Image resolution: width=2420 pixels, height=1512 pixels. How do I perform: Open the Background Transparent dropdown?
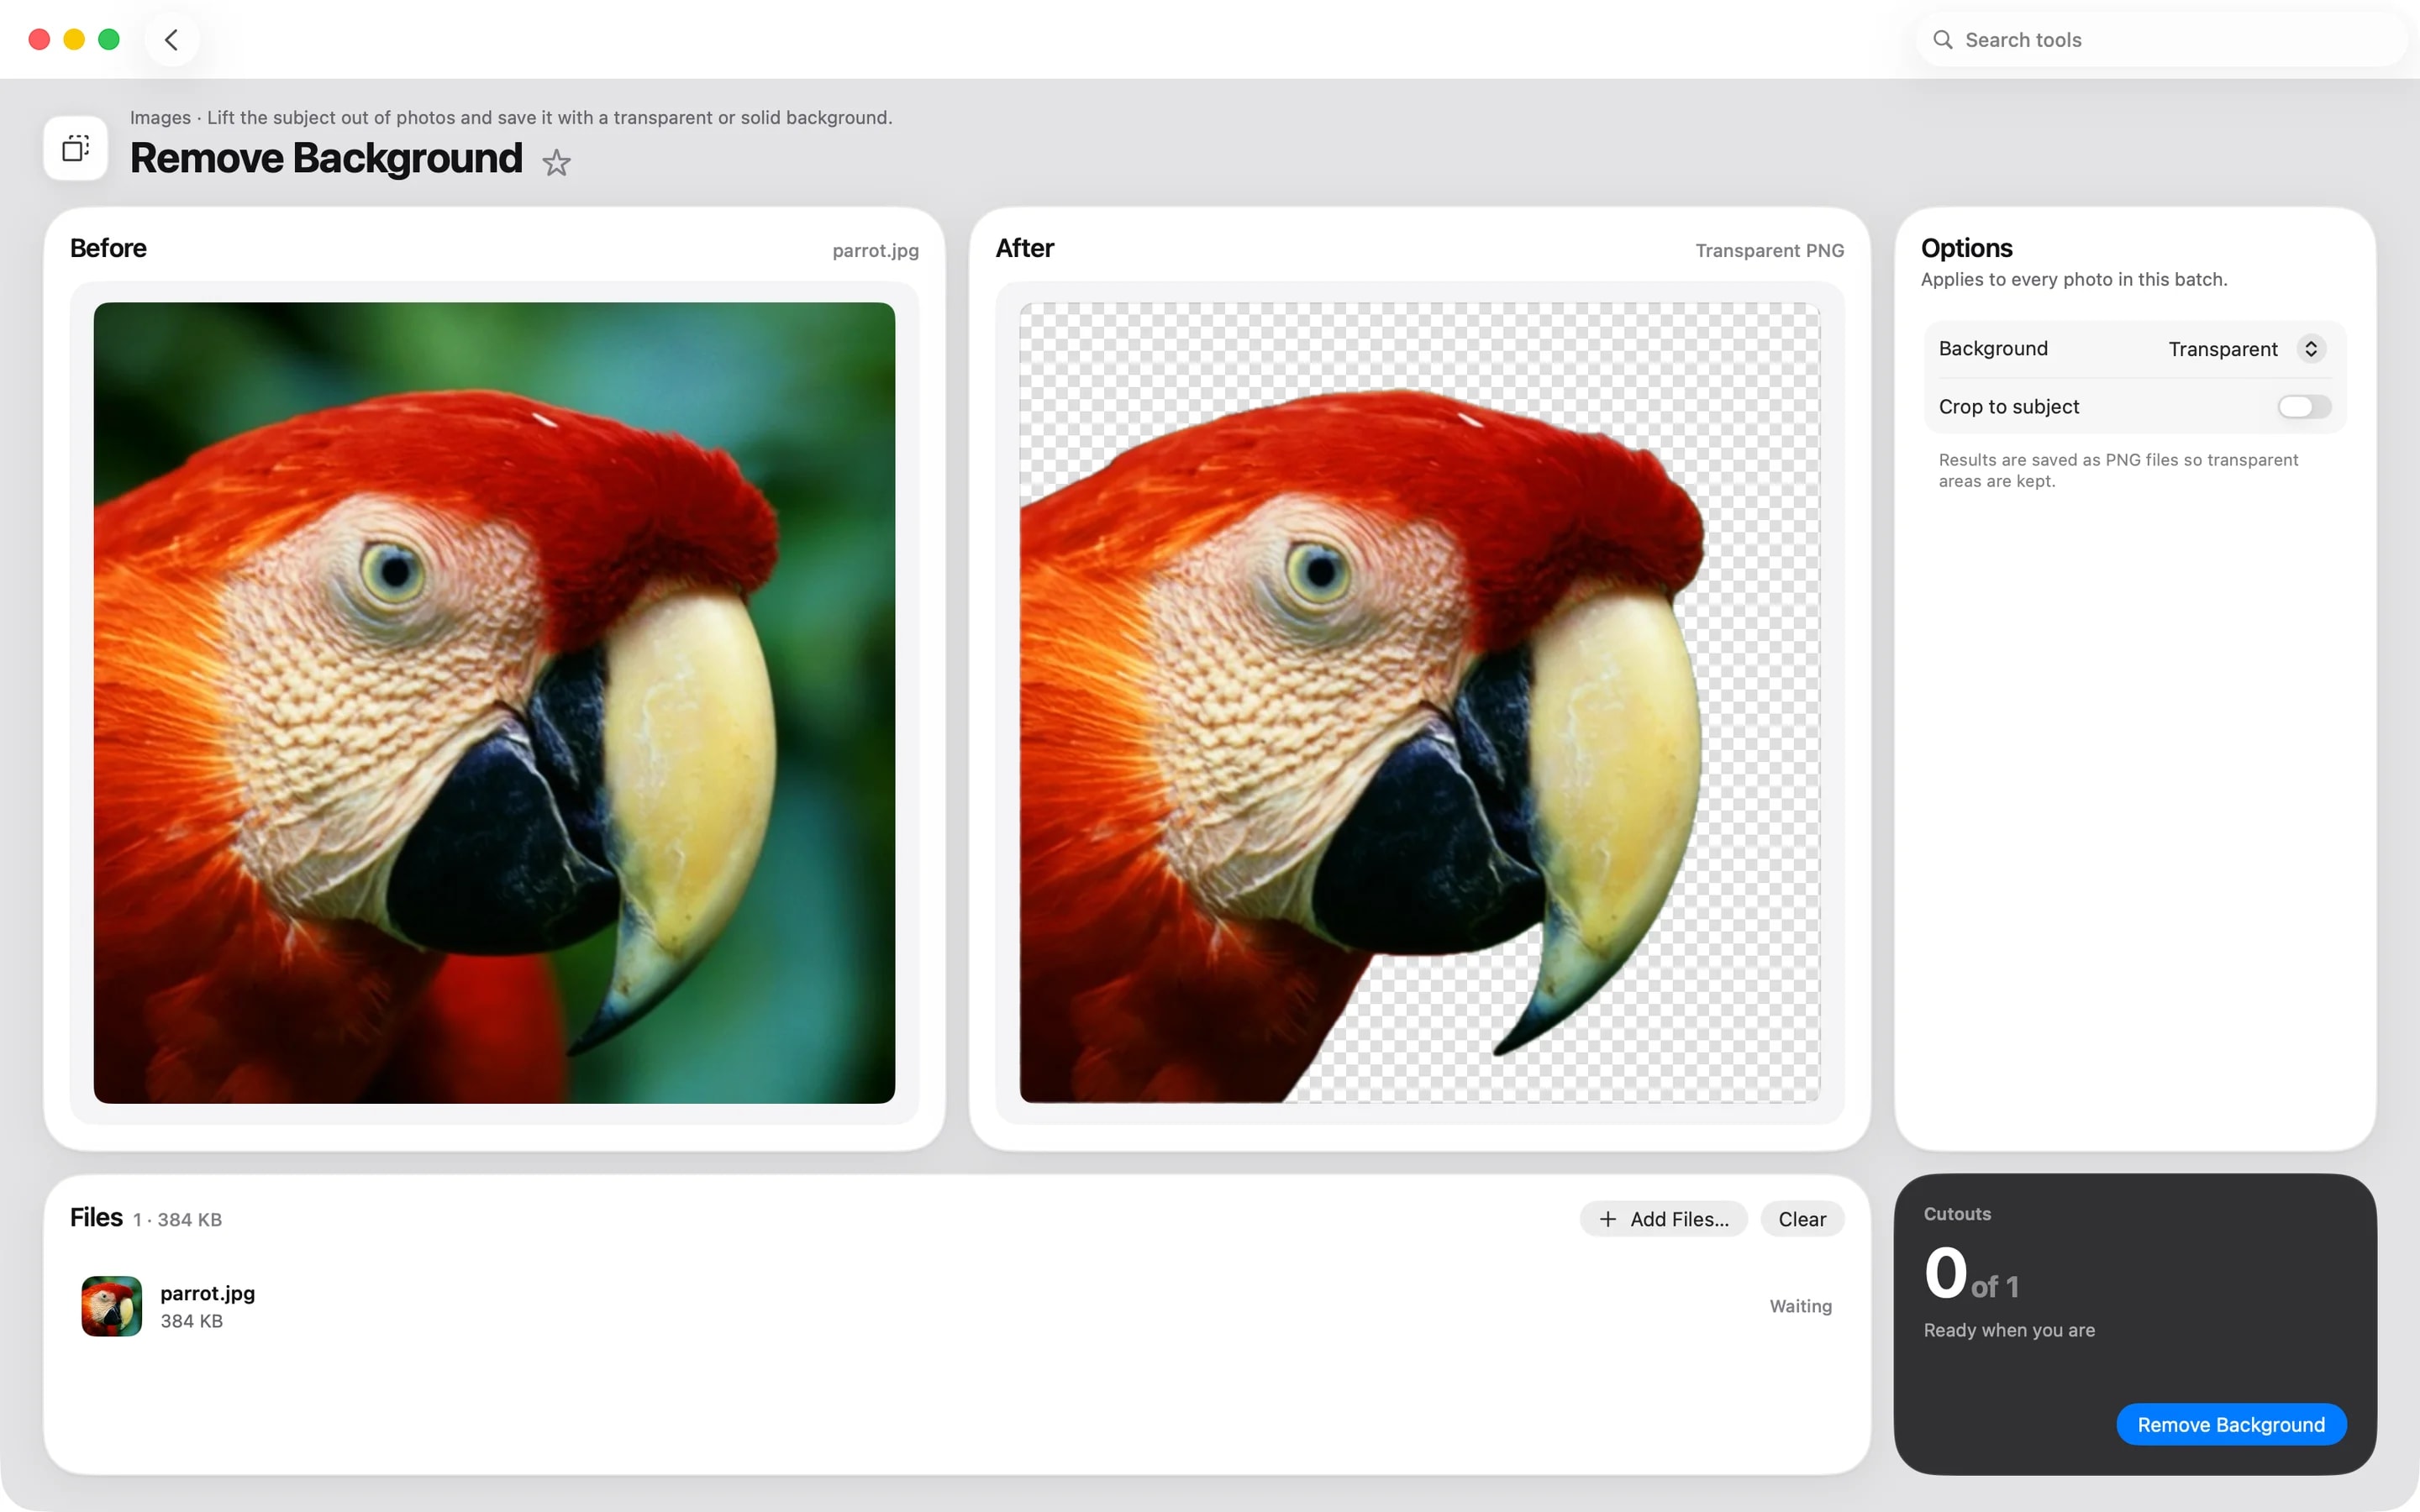coord(2246,349)
